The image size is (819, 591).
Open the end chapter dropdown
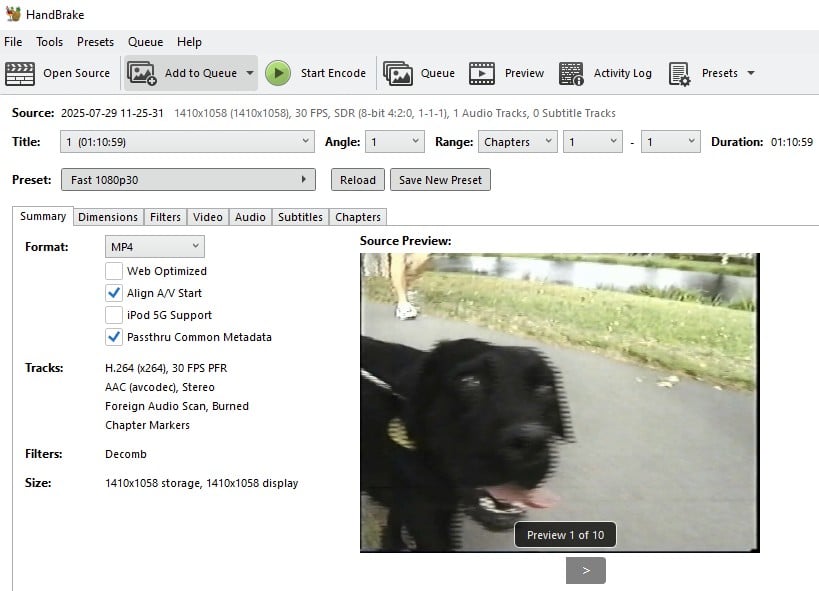pos(671,142)
